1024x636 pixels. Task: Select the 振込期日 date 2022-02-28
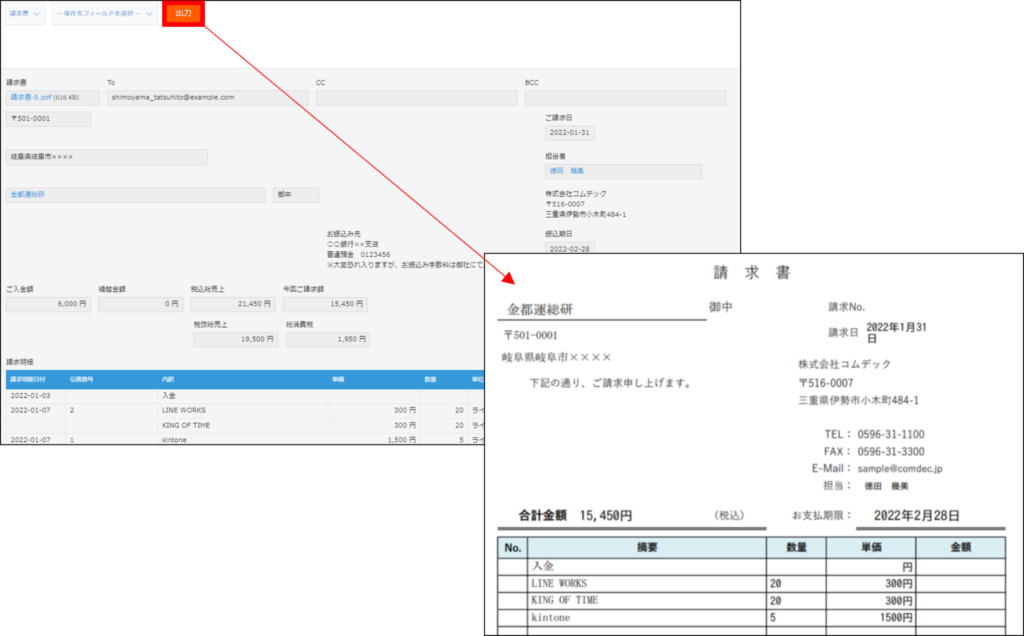click(569, 247)
